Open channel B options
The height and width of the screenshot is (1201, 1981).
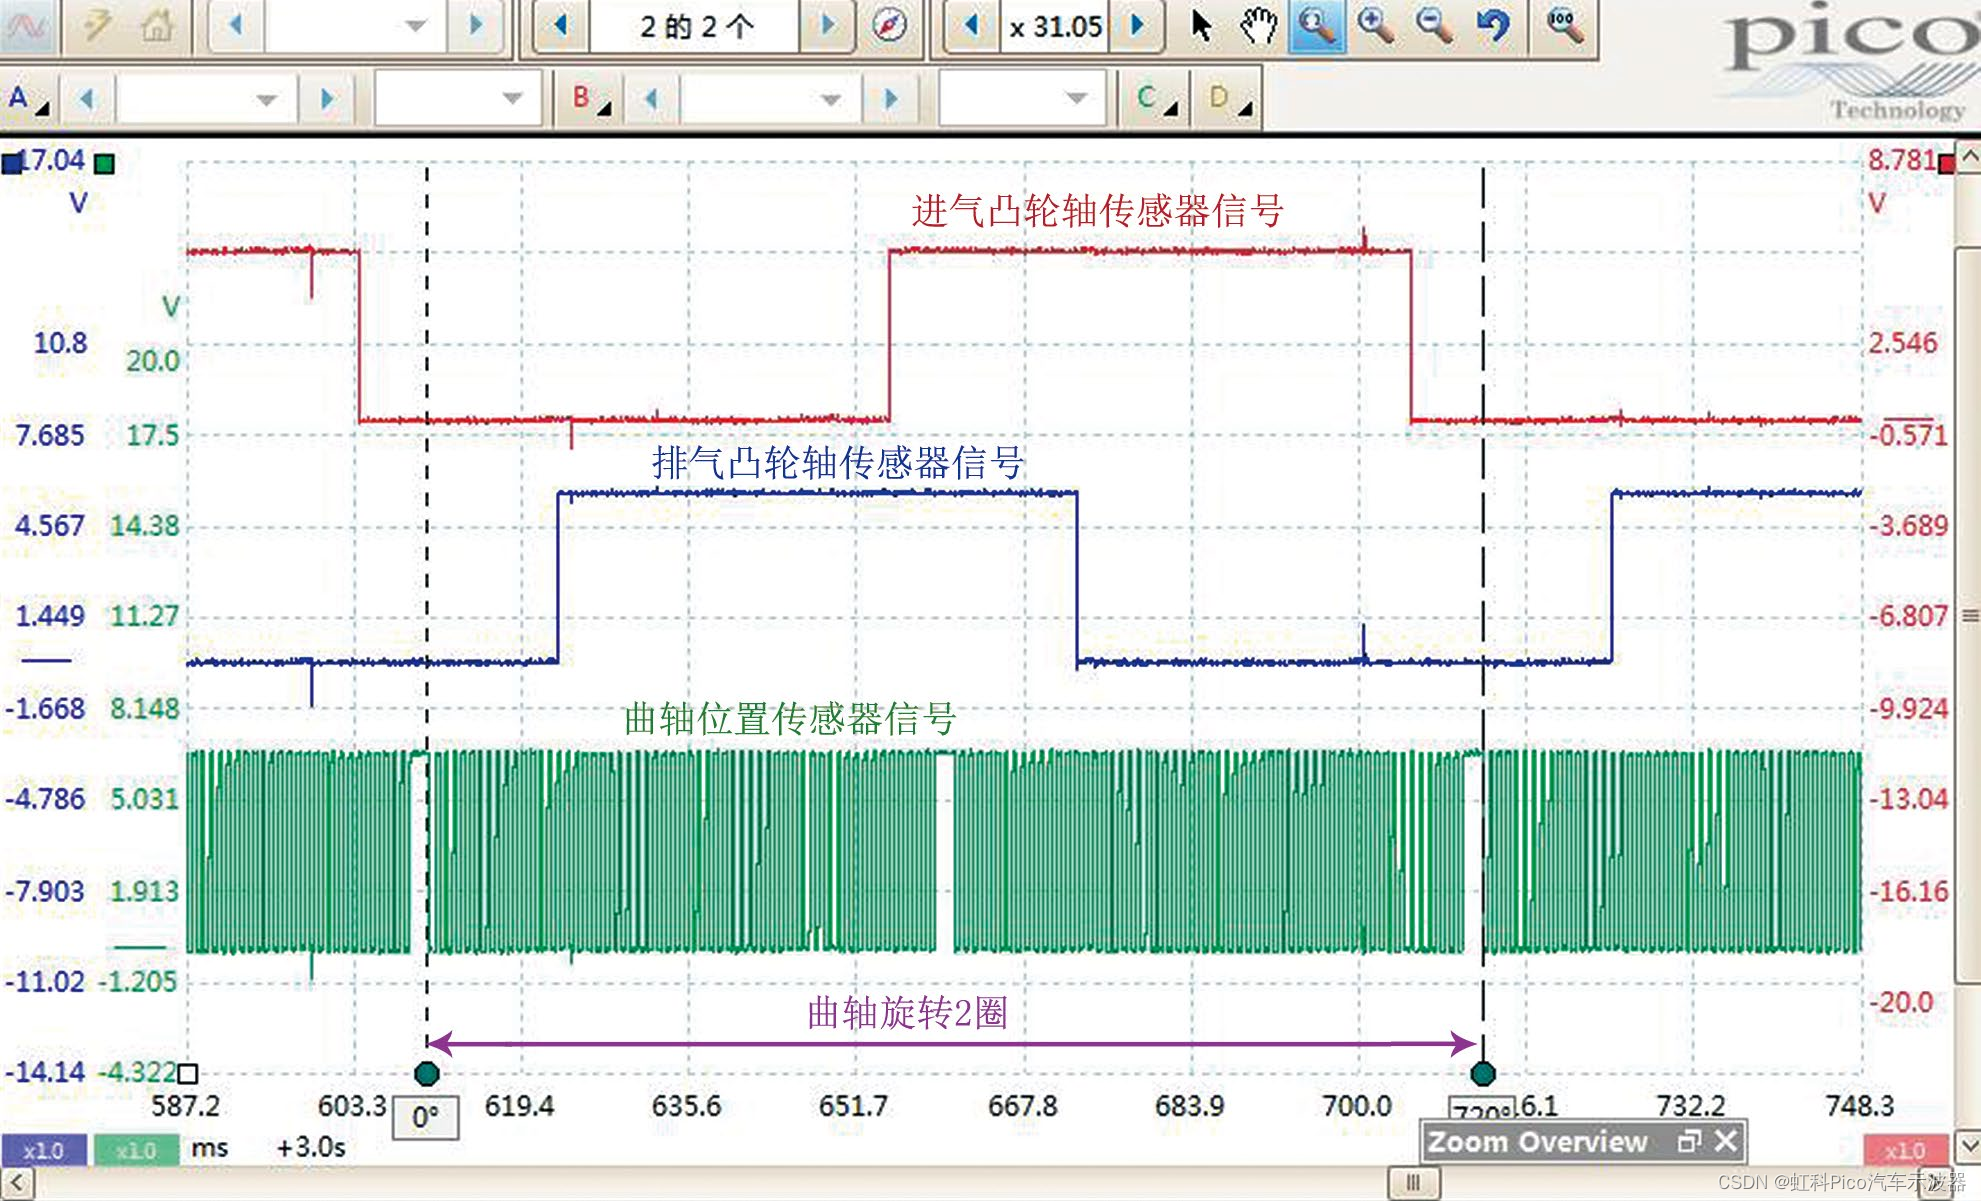591,99
